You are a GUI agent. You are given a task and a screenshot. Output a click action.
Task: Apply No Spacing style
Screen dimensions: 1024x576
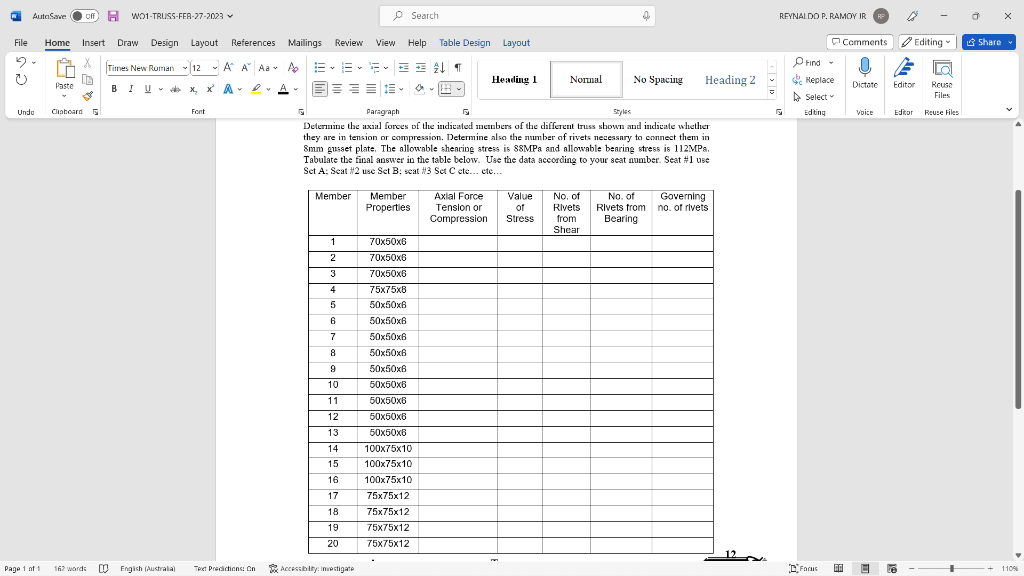(x=658, y=80)
